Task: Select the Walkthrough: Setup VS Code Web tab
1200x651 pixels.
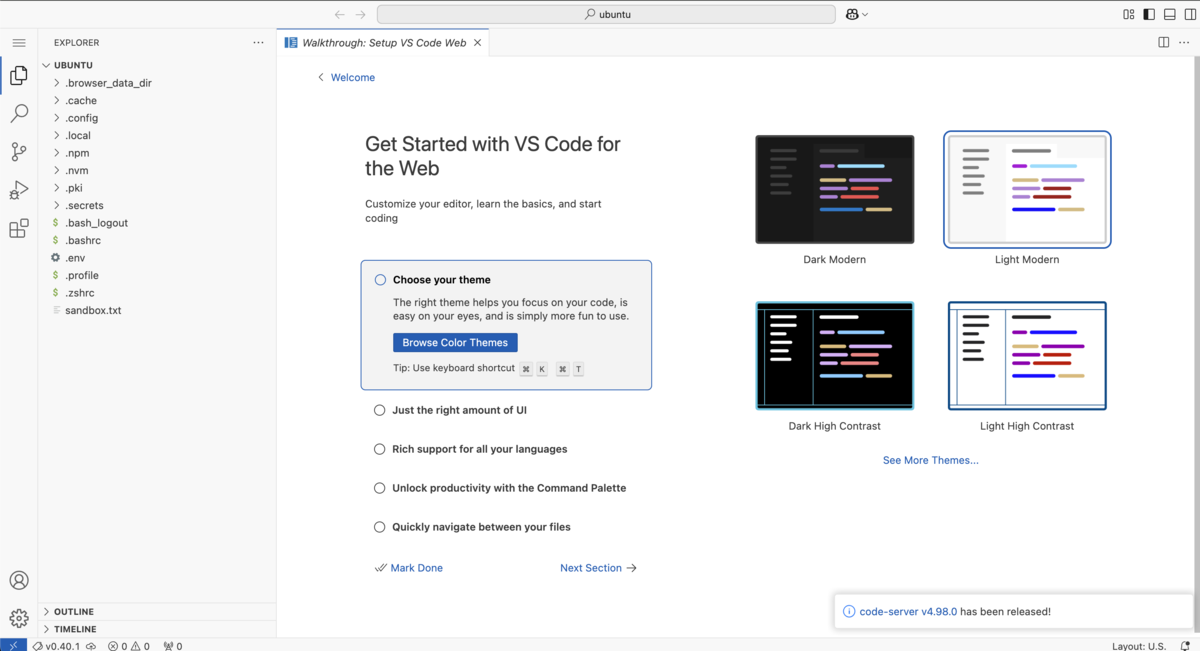Action: point(384,43)
